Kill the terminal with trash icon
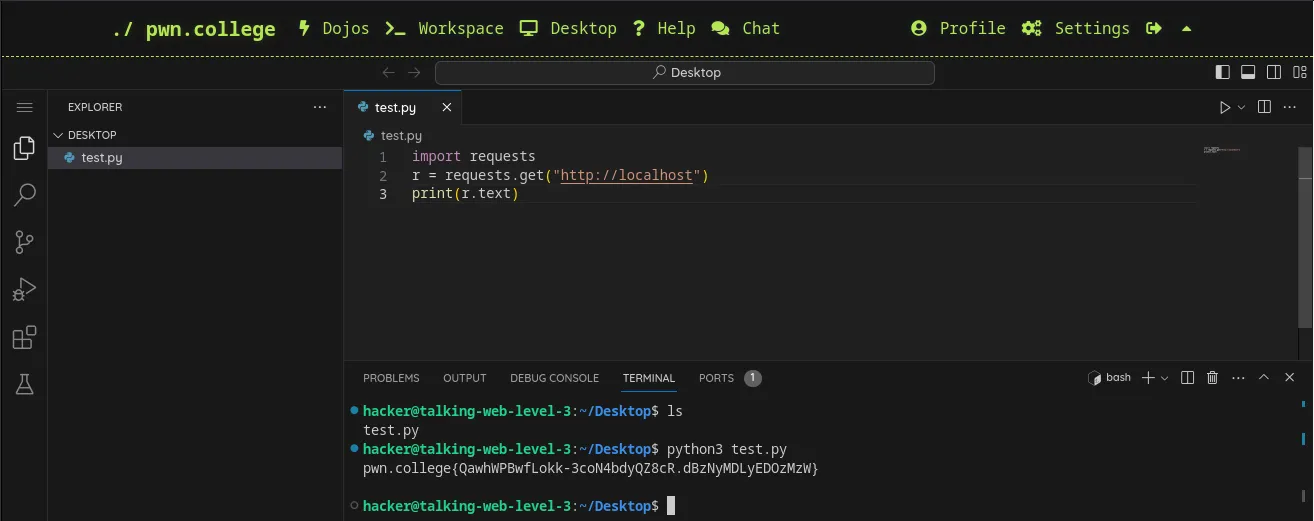 click(1213, 377)
